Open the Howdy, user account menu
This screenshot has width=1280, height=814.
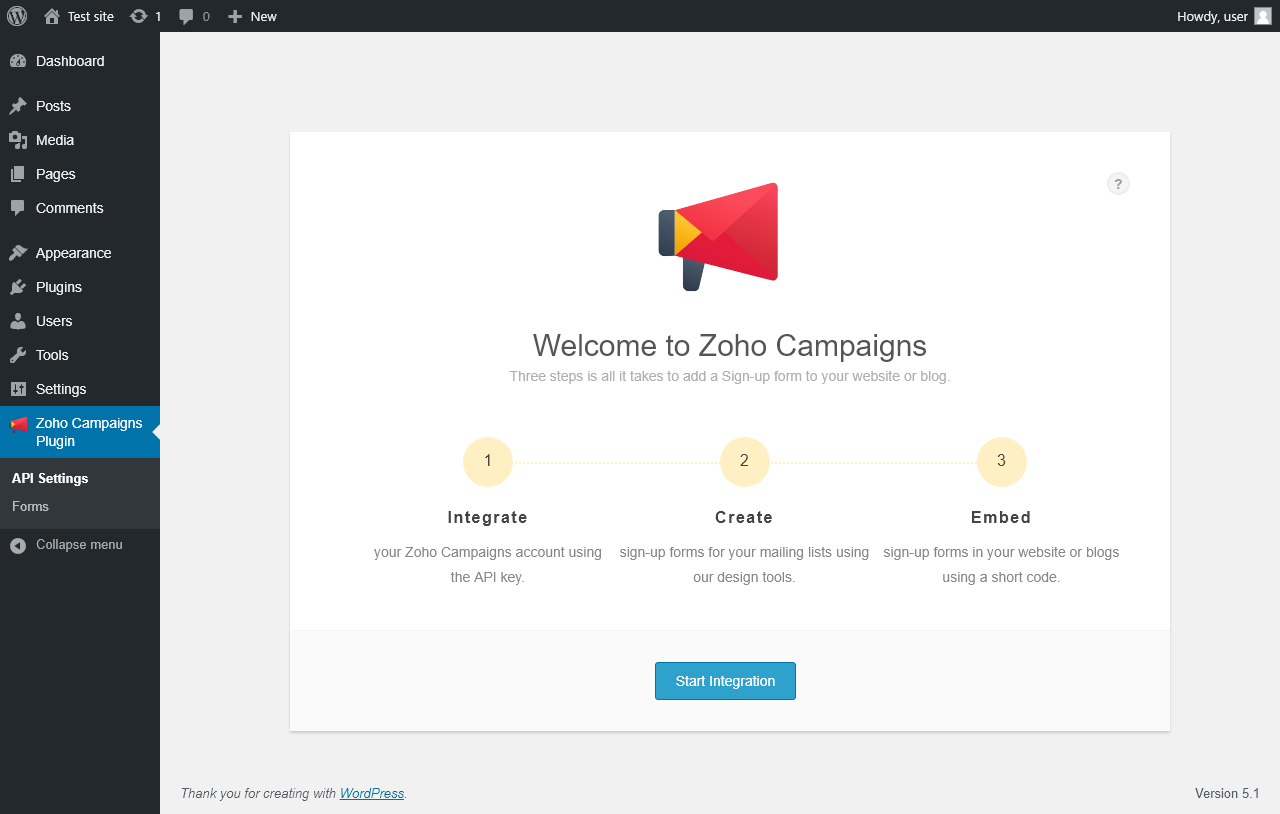click(1224, 16)
